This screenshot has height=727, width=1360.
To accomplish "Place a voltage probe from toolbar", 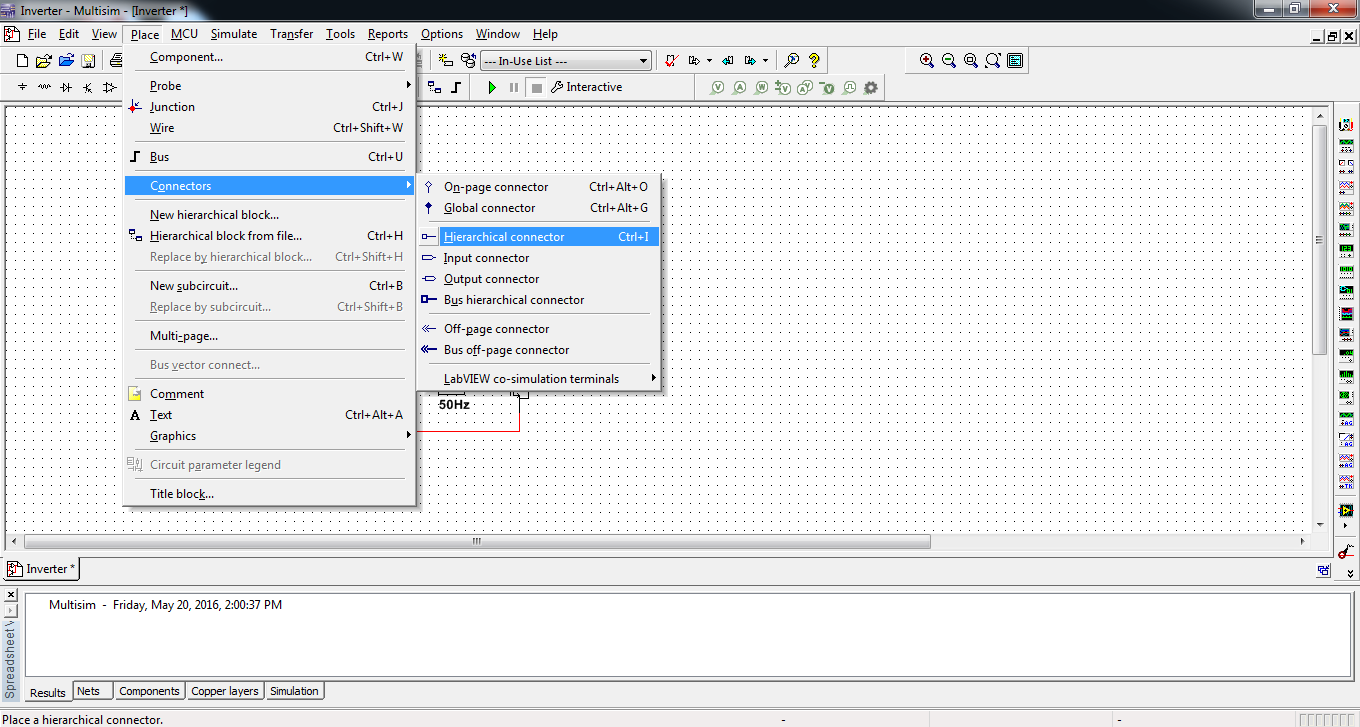I will [718, 88].
